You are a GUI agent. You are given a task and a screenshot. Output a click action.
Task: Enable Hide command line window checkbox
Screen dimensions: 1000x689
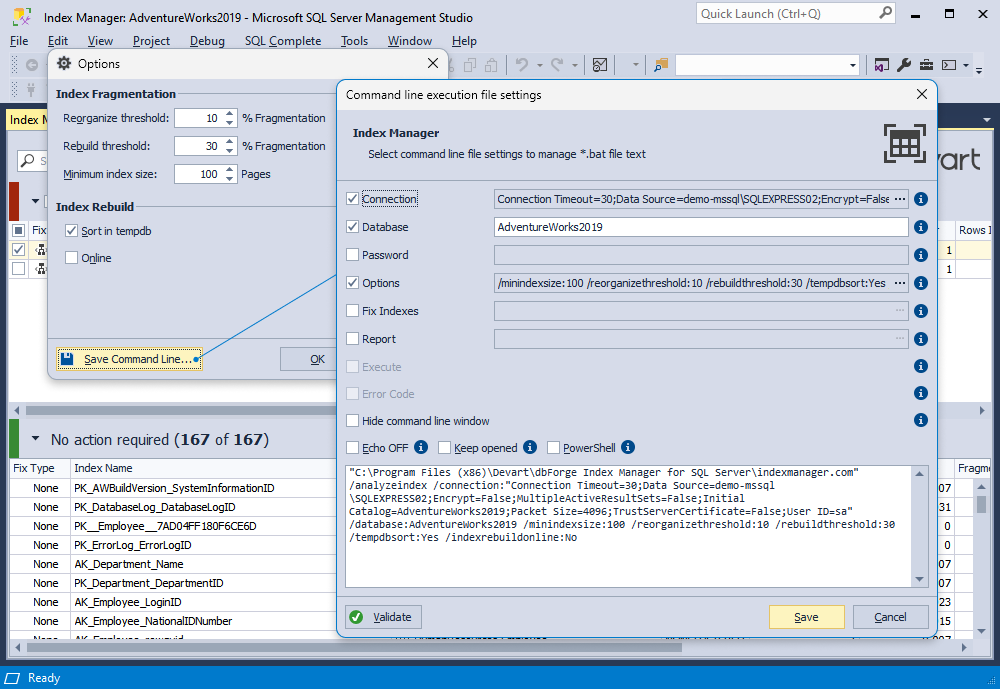pos(352,420)
